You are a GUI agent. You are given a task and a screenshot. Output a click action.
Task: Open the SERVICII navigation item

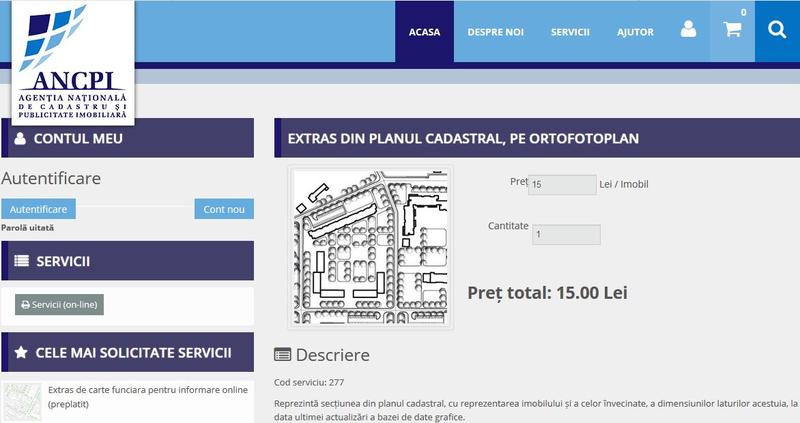coord(570,32)
